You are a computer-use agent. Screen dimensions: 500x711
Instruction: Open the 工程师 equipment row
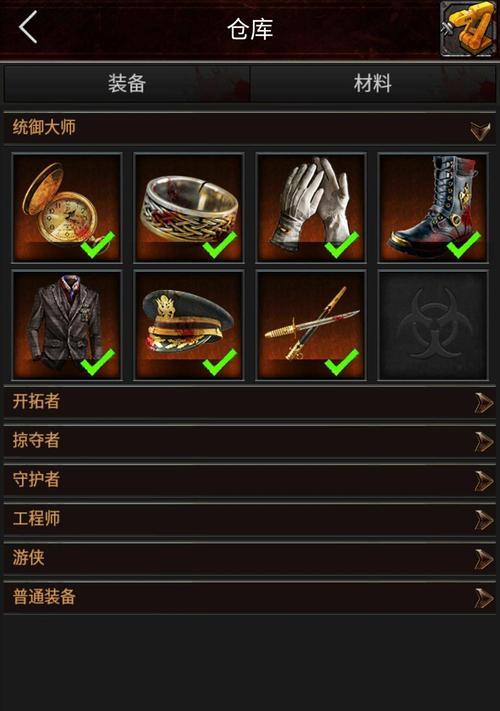coord(250,519)
